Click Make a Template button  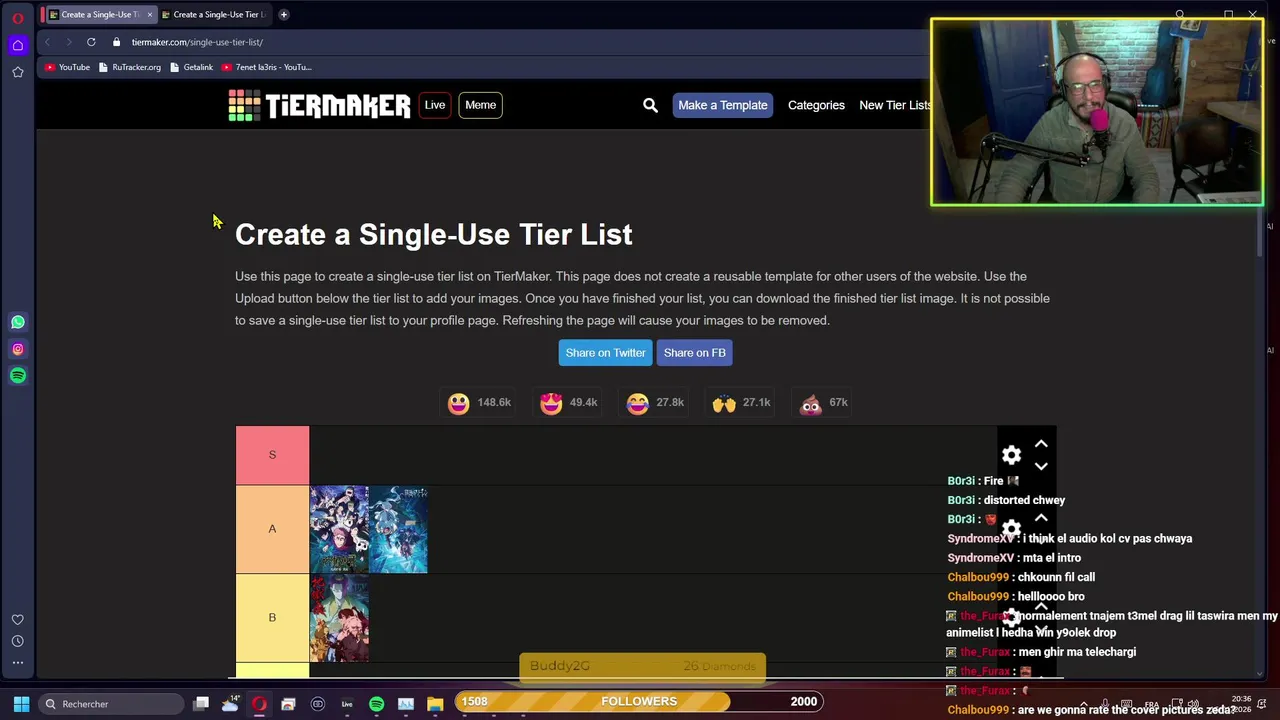tap(723, 105)
